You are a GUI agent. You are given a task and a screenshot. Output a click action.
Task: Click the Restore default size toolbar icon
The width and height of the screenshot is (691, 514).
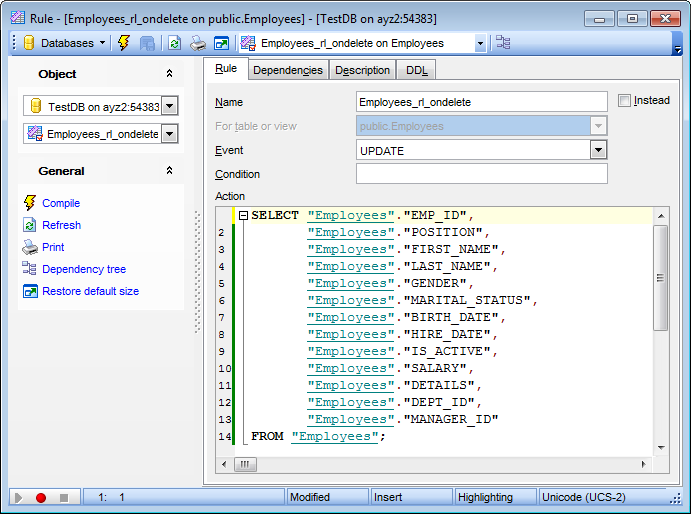(221, 43)
